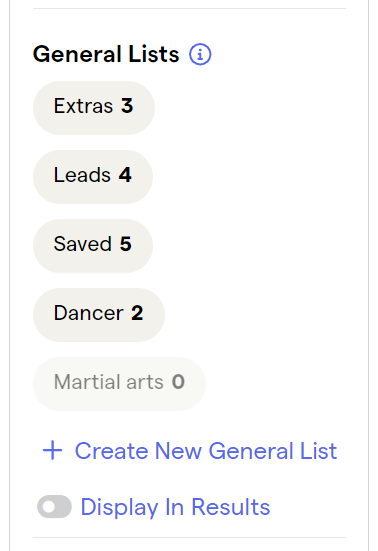Select the Dancer list chip
This screenshot has height=551, width=378.
pyautogui.click(x=99, y=315)
